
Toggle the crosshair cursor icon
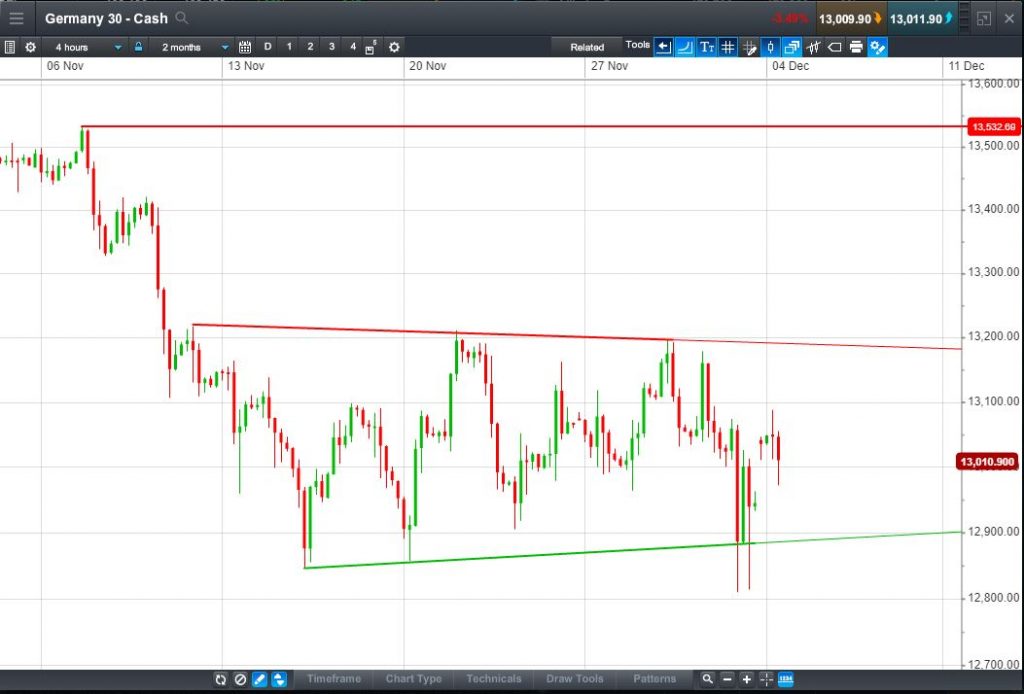[x=766, y=679]
